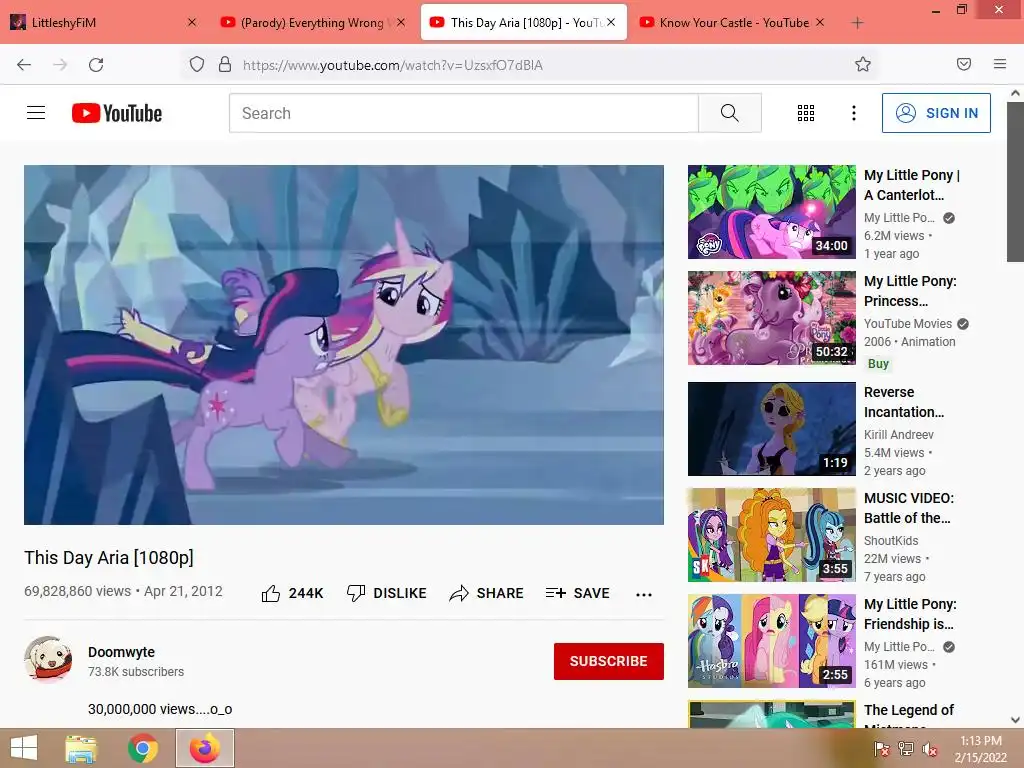Reload the current page
The width and height of the screenshot is (1024, 768).
pos(96,65)
